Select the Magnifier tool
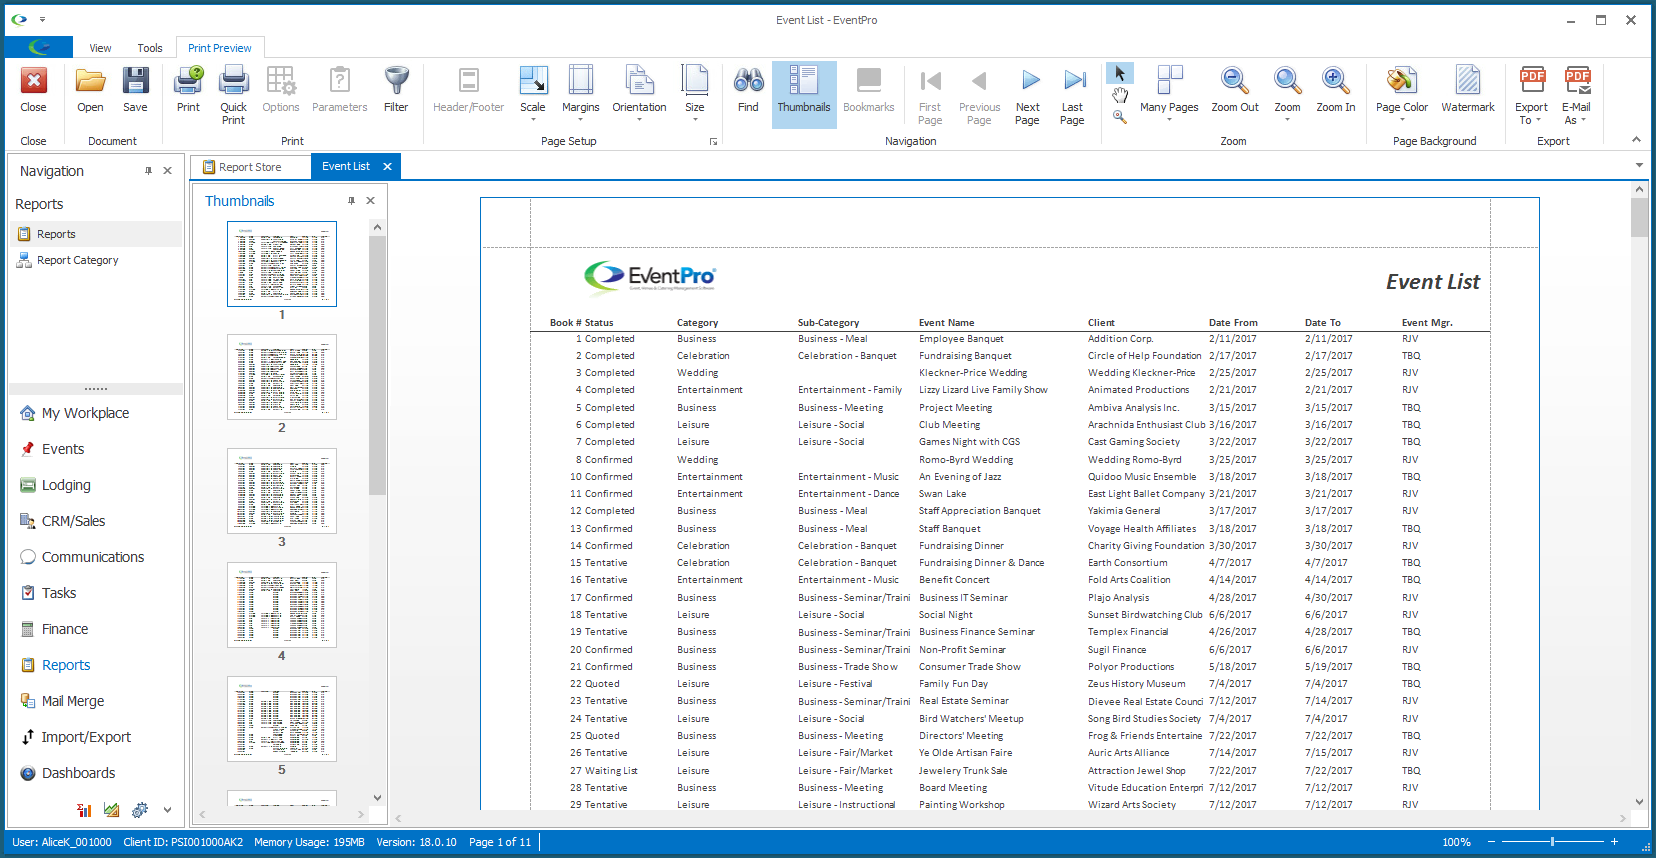This screenshot has height=858, width=1656. pos(1120,117)
